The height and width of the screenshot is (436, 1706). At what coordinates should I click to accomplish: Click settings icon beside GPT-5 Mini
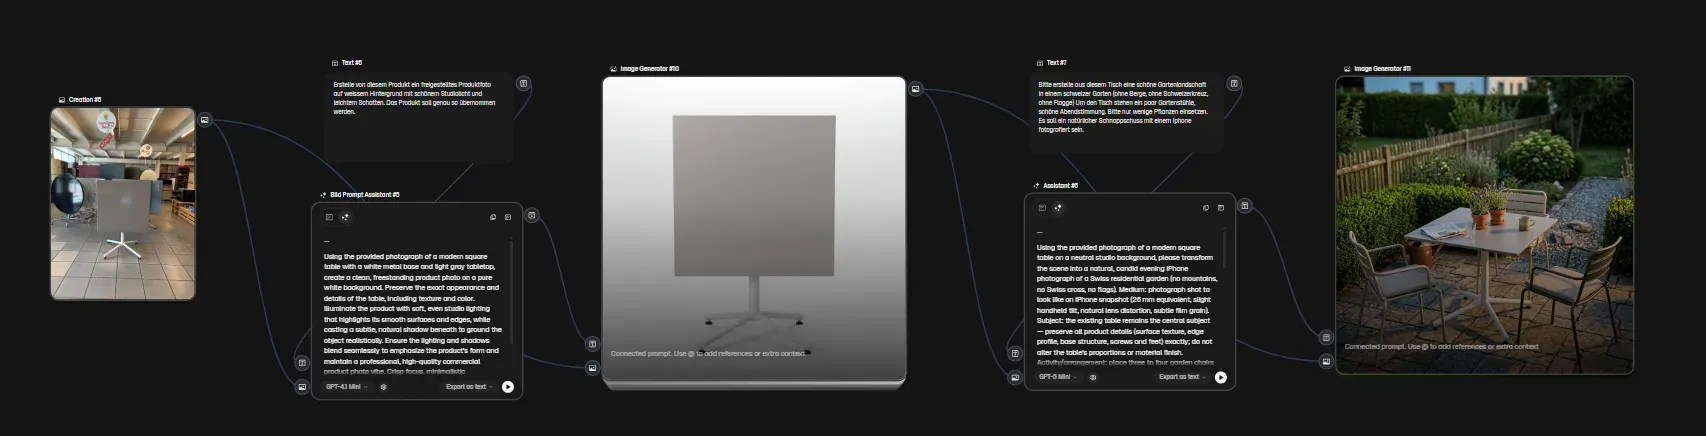click(x=1093, y=377)
